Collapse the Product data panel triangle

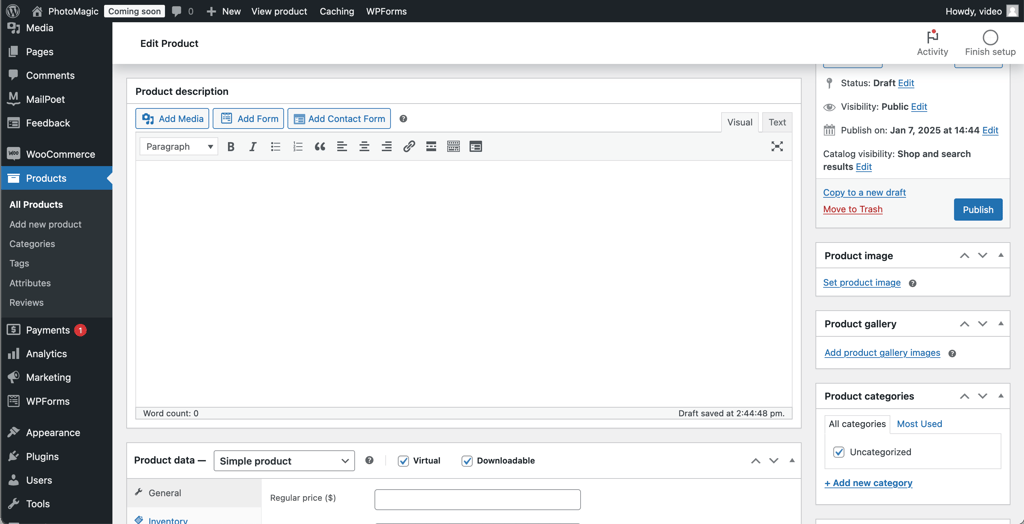pos(792,460)
